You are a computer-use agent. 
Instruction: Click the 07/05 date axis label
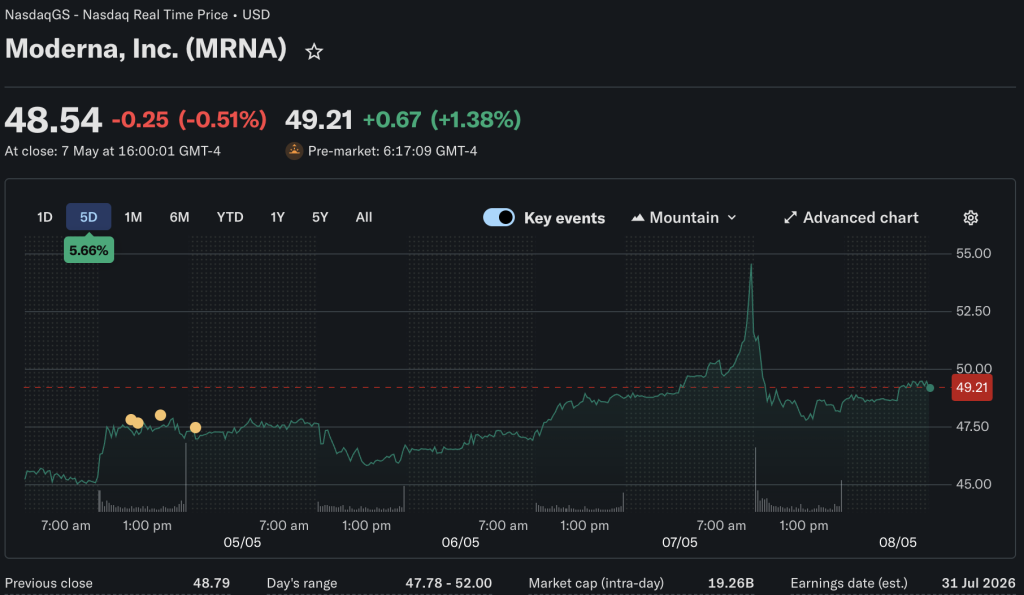click(x=680, y=543)
